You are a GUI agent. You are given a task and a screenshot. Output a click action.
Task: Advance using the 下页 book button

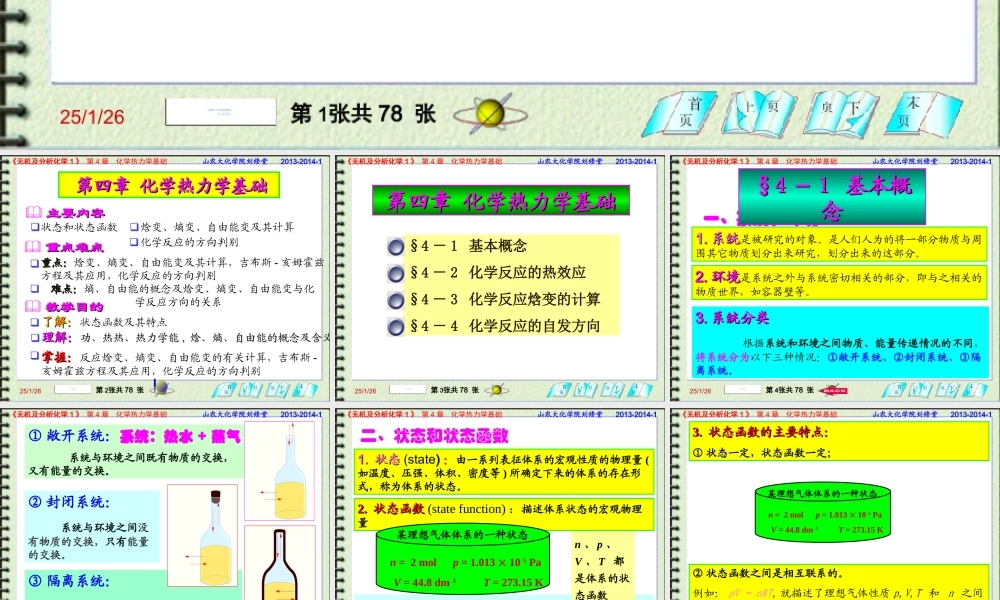[841, 110]
